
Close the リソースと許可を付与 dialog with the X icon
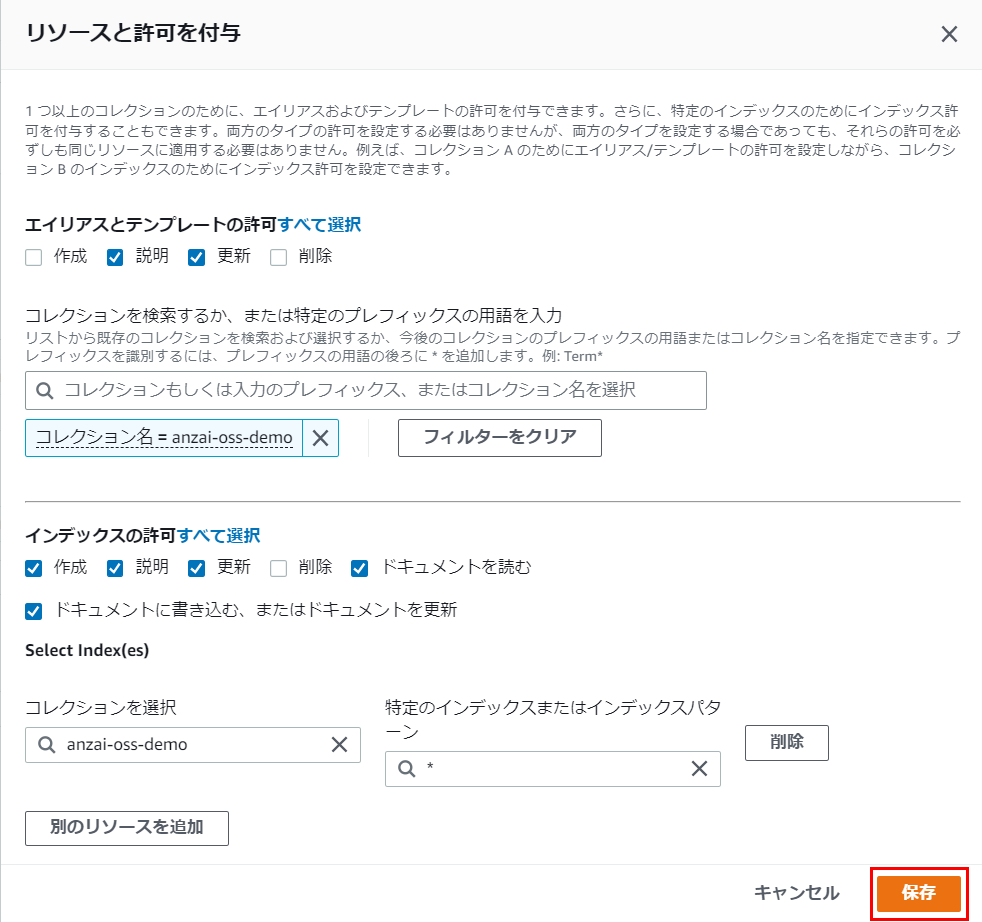(949, 34)
